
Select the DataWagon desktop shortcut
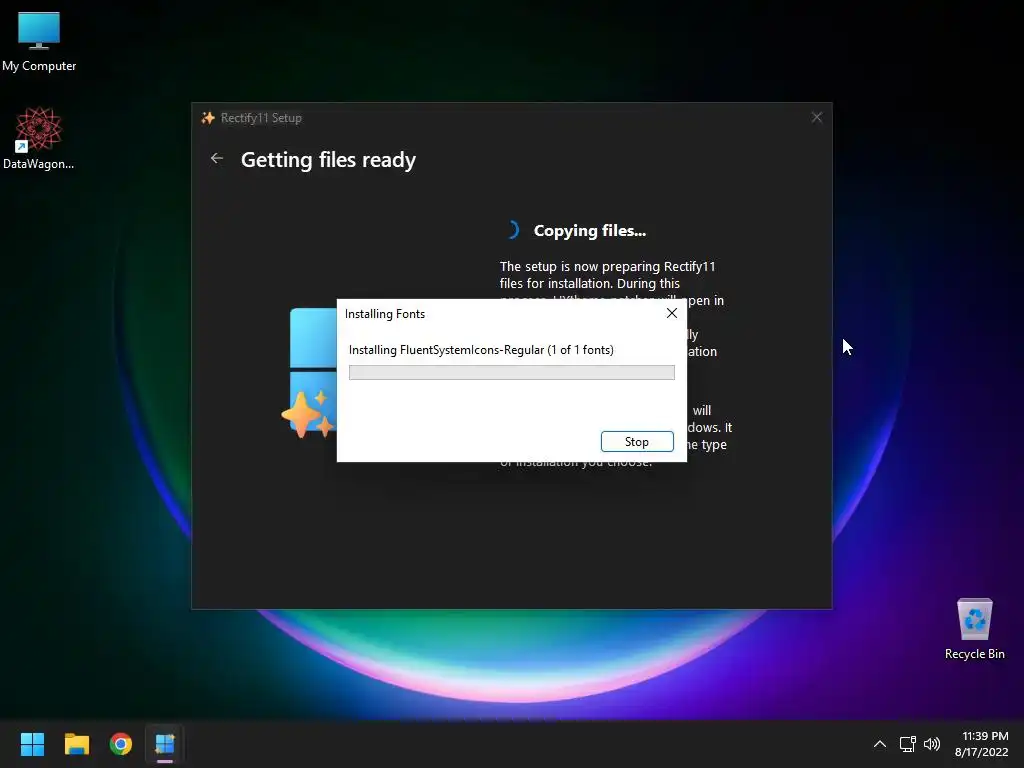click(39, 138)
